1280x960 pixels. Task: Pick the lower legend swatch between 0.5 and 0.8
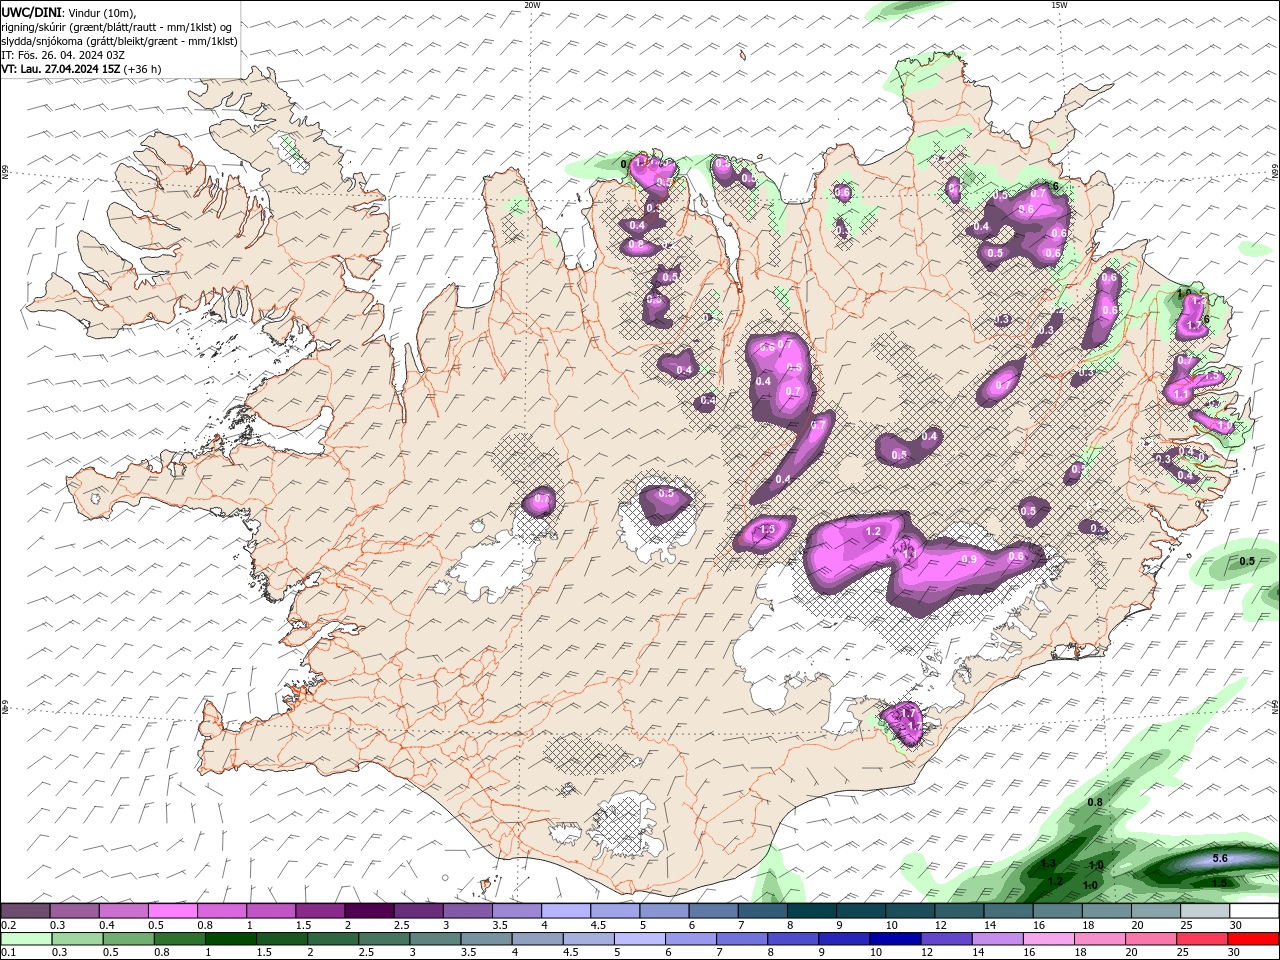pos(128,939)
